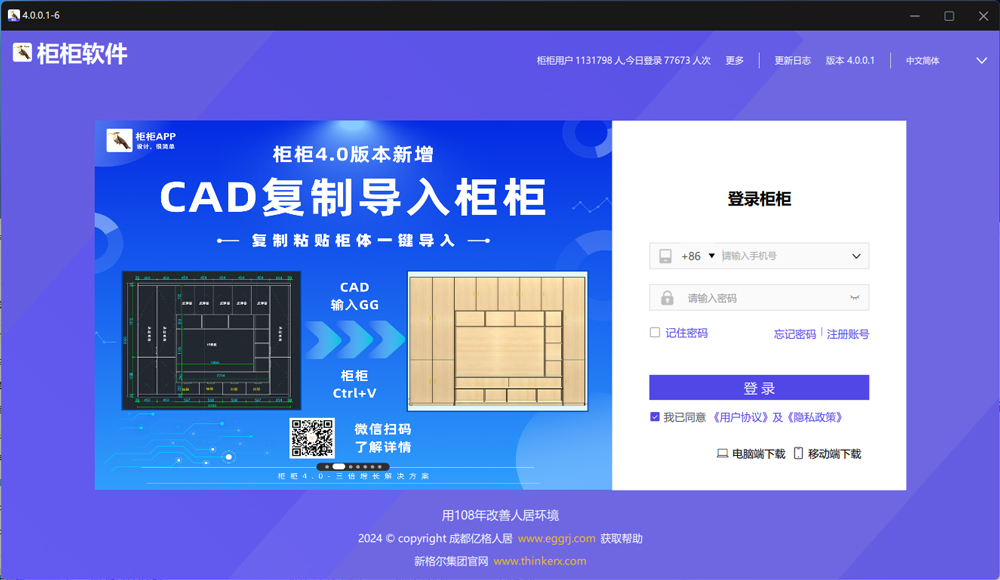The width and height of the screenshot is (1000, 580).
Task: Open the 注册账号 link
Action: (x=848, y=334)
